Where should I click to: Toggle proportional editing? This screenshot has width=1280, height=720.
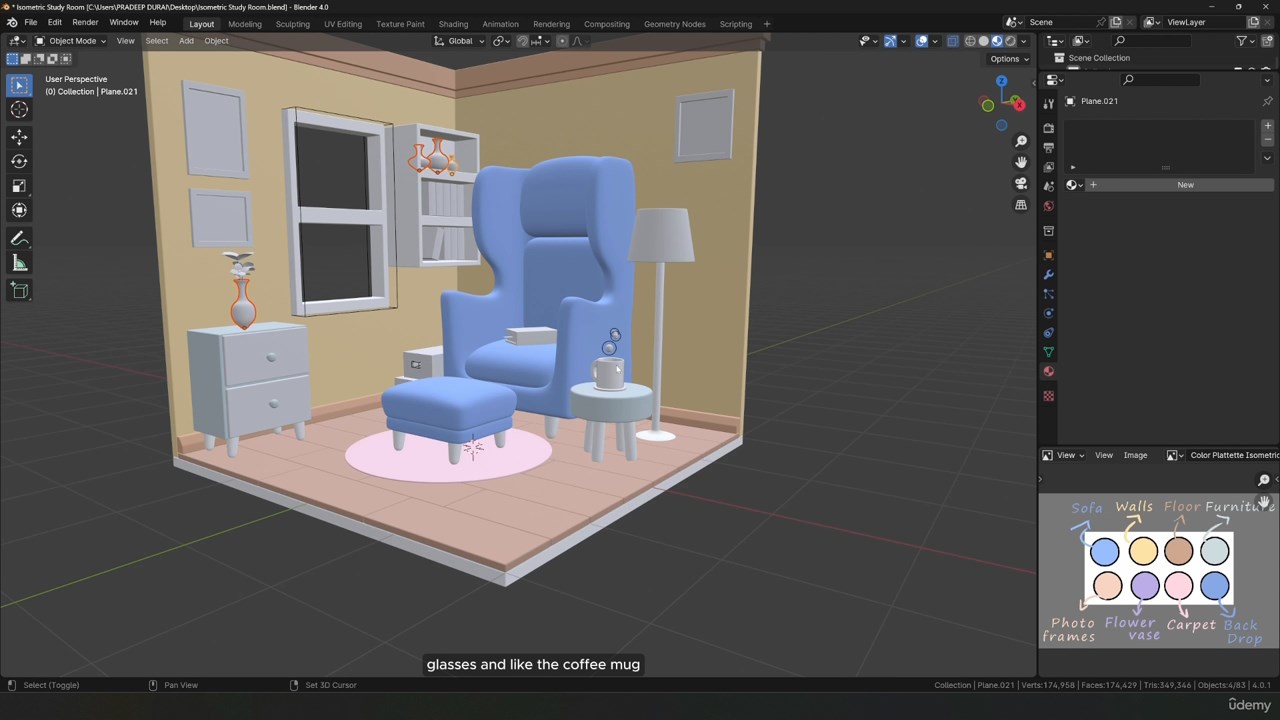pos(562,41)
